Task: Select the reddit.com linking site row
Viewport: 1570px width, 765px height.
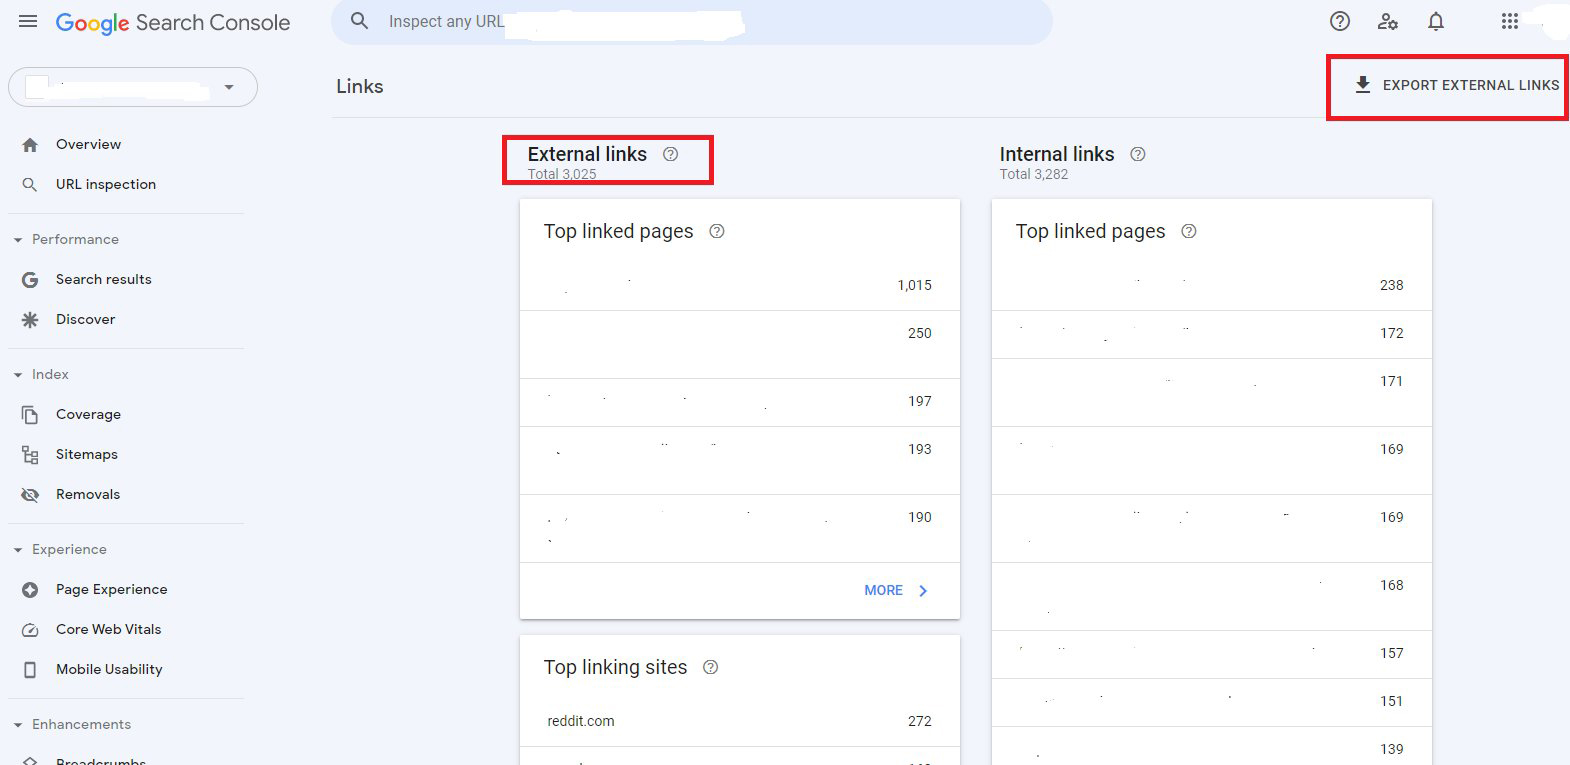Action: pyautogui.click(x=739, y=721)
